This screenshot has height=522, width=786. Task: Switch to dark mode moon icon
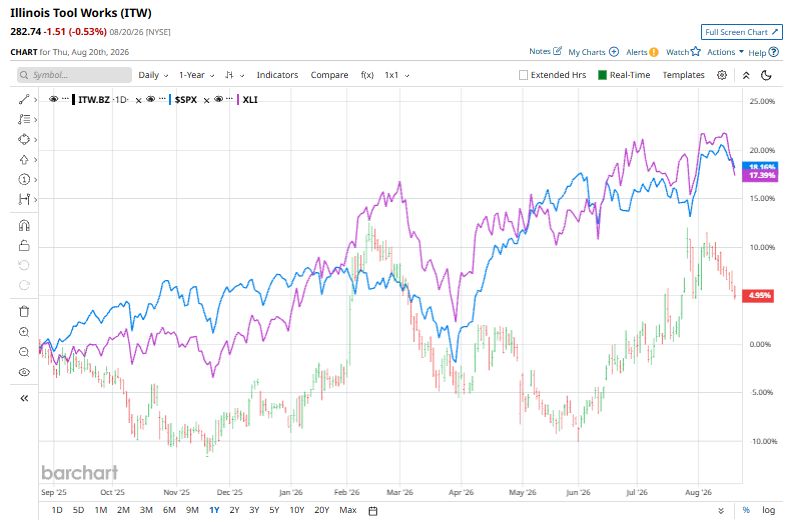click(x=766, y=75)
